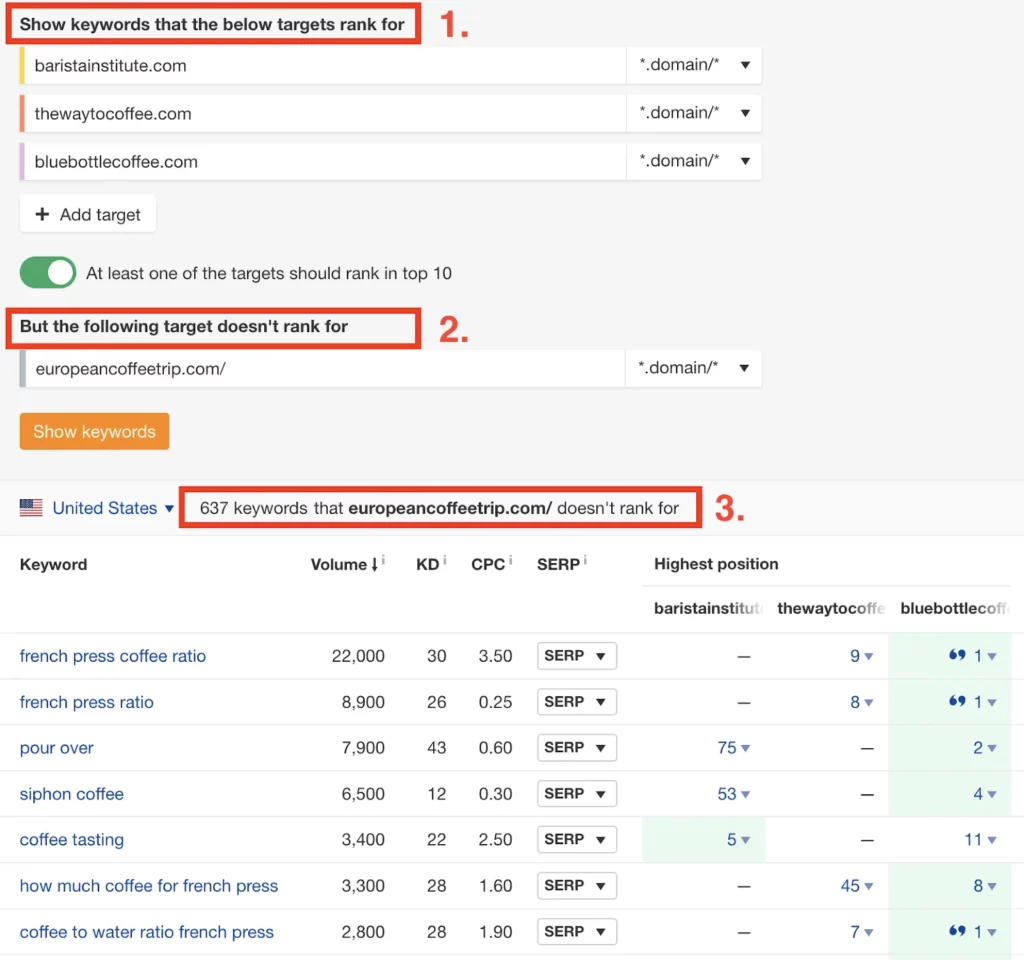This screenshot has height=960, width=1024.
Task: Click the 637 keywords result summary text
Action: [x=439, y=508]
